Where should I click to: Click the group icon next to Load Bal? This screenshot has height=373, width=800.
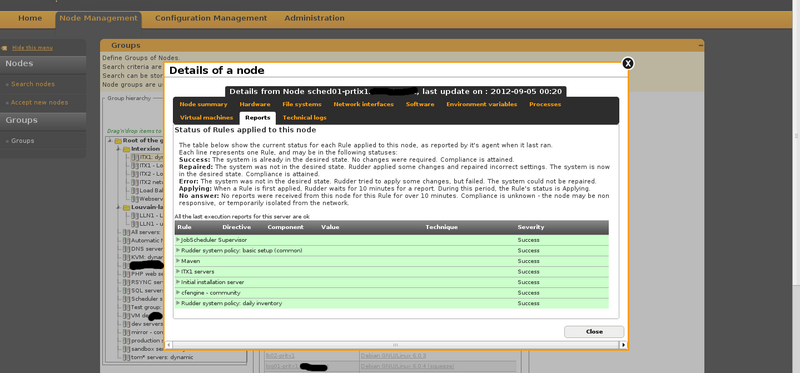pyautogui.click(x=135, y=190)
